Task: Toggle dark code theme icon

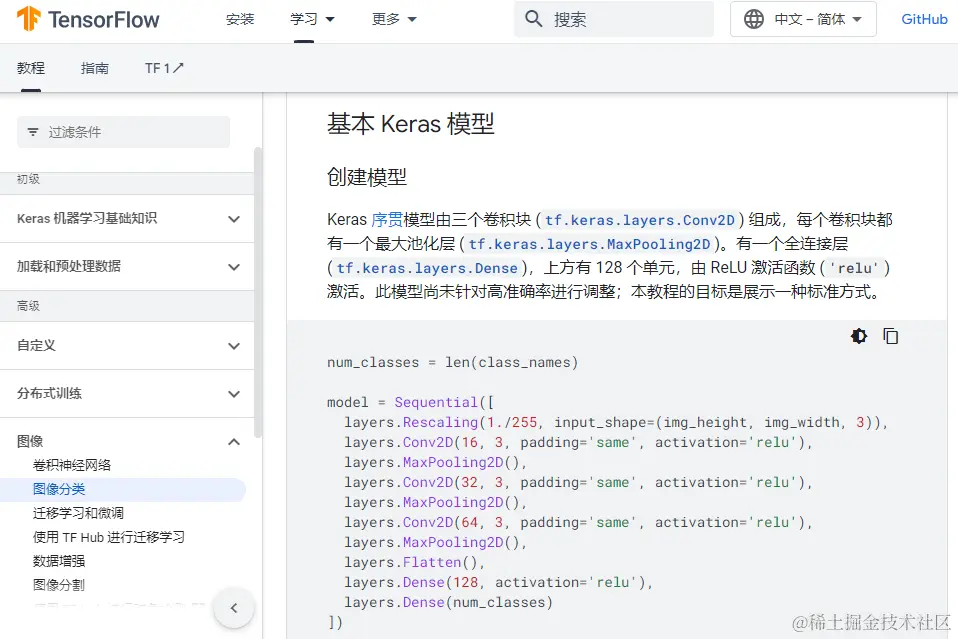Action: pos(858,336)
